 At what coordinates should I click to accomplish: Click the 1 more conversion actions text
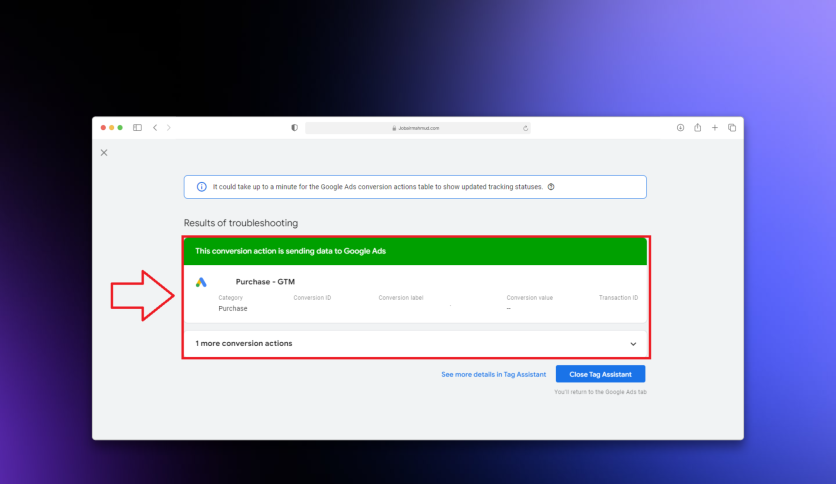[x=244, y=343]
